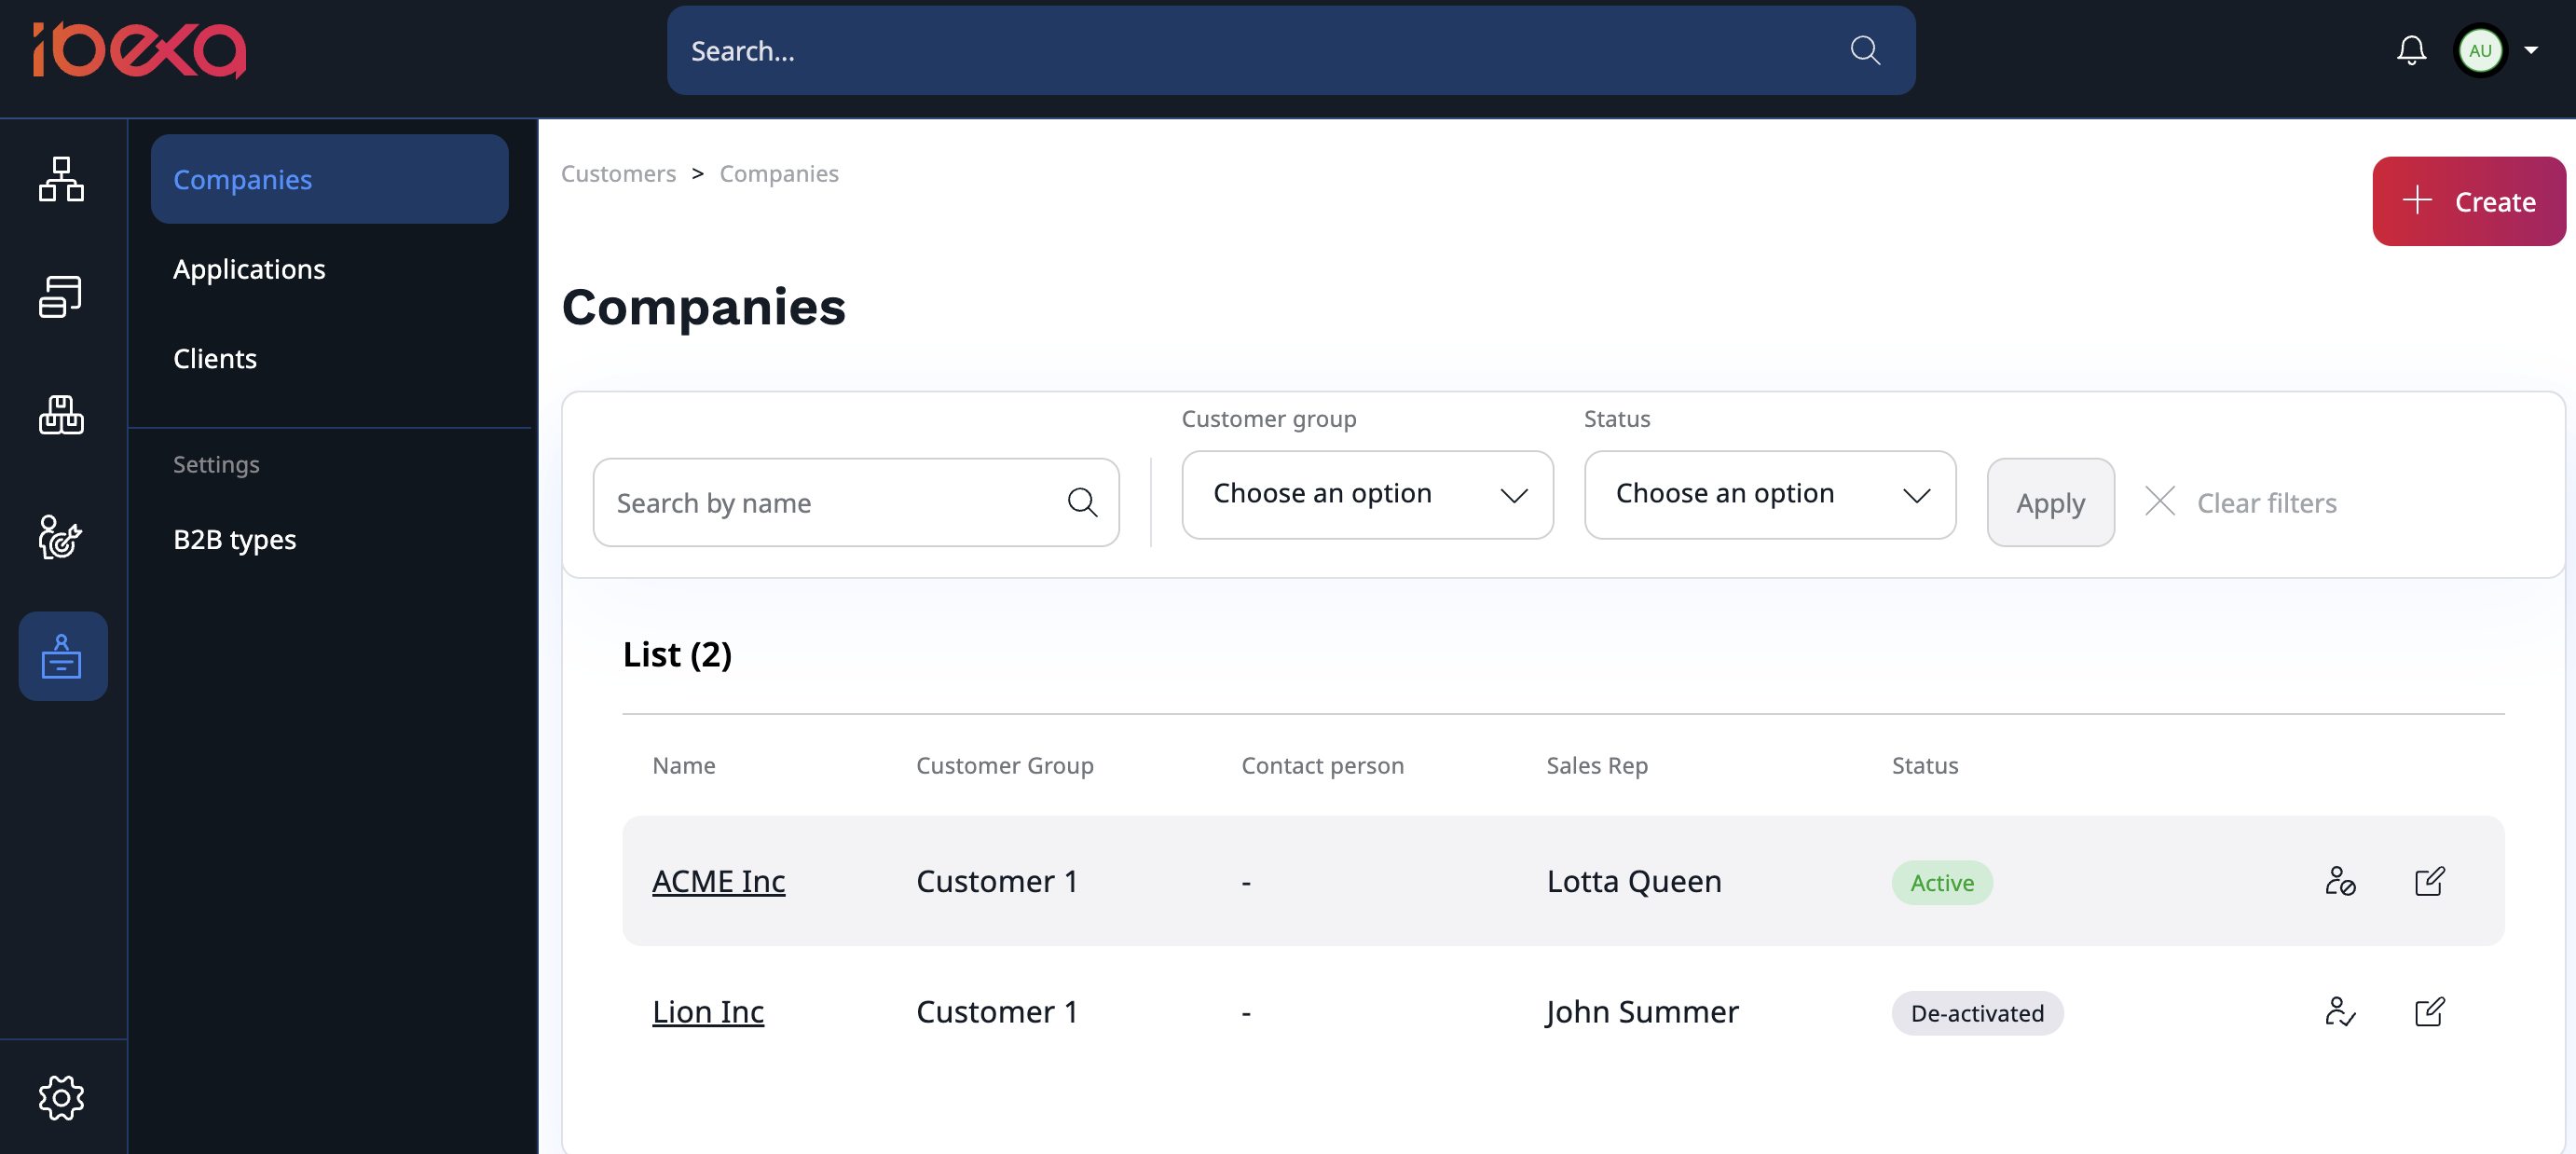
Task: Open the content structure sidebar icon
Action: pyautogui.click(x=61, y=179)
